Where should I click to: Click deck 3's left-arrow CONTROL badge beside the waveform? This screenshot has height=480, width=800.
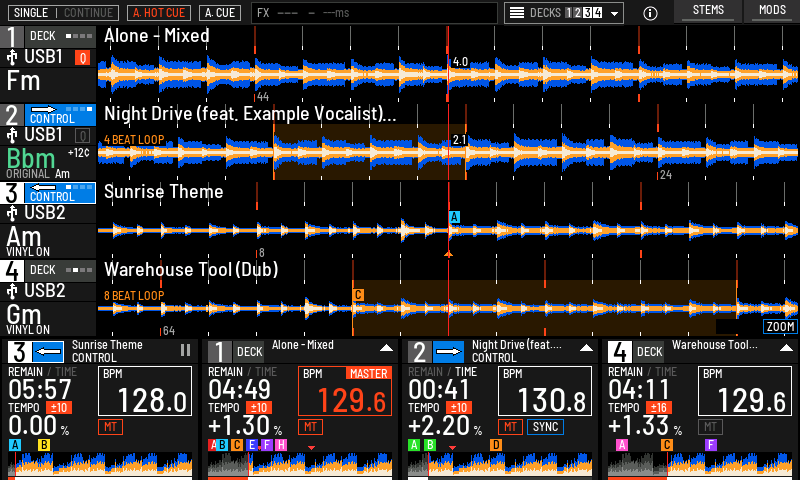[x=60, y=193]
